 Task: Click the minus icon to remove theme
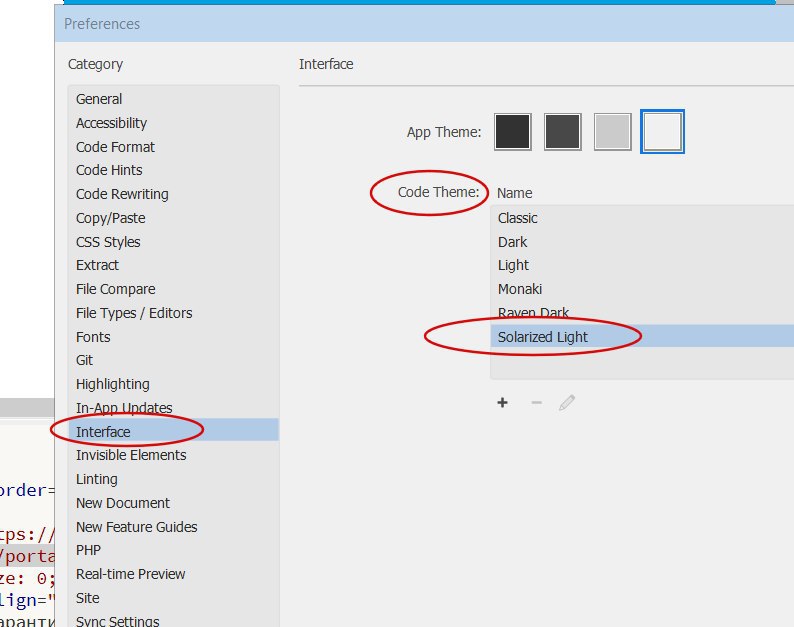[536, 403]
